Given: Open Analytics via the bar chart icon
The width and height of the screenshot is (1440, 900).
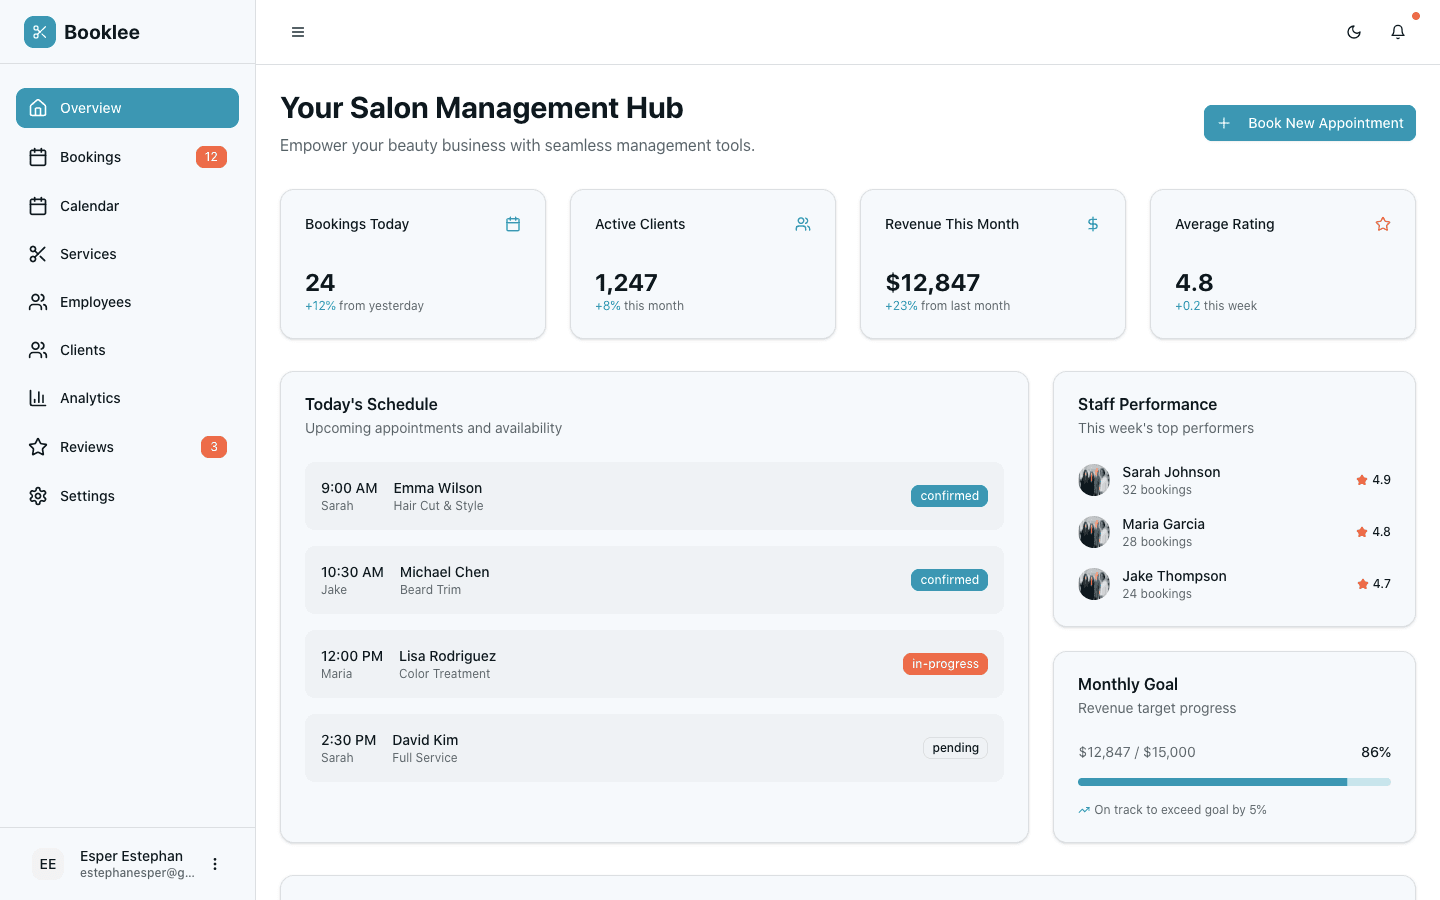Looking at the screenshot, I should 38,397.
